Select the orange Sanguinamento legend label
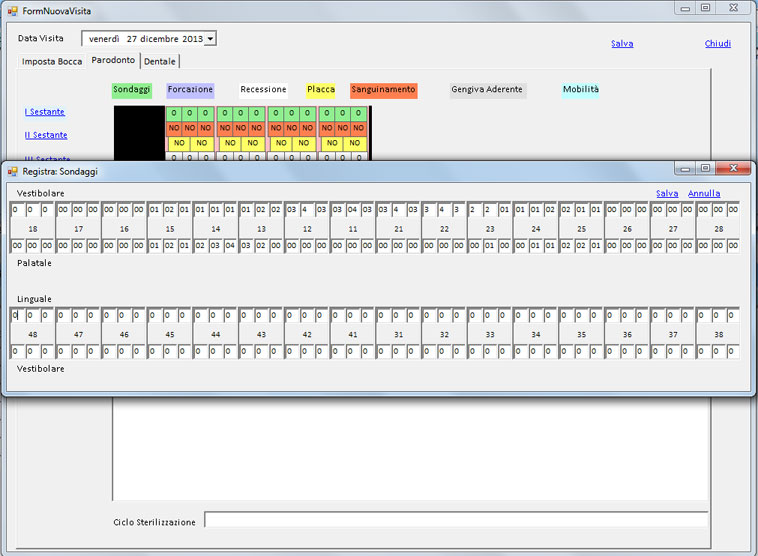 coord(383,89)
